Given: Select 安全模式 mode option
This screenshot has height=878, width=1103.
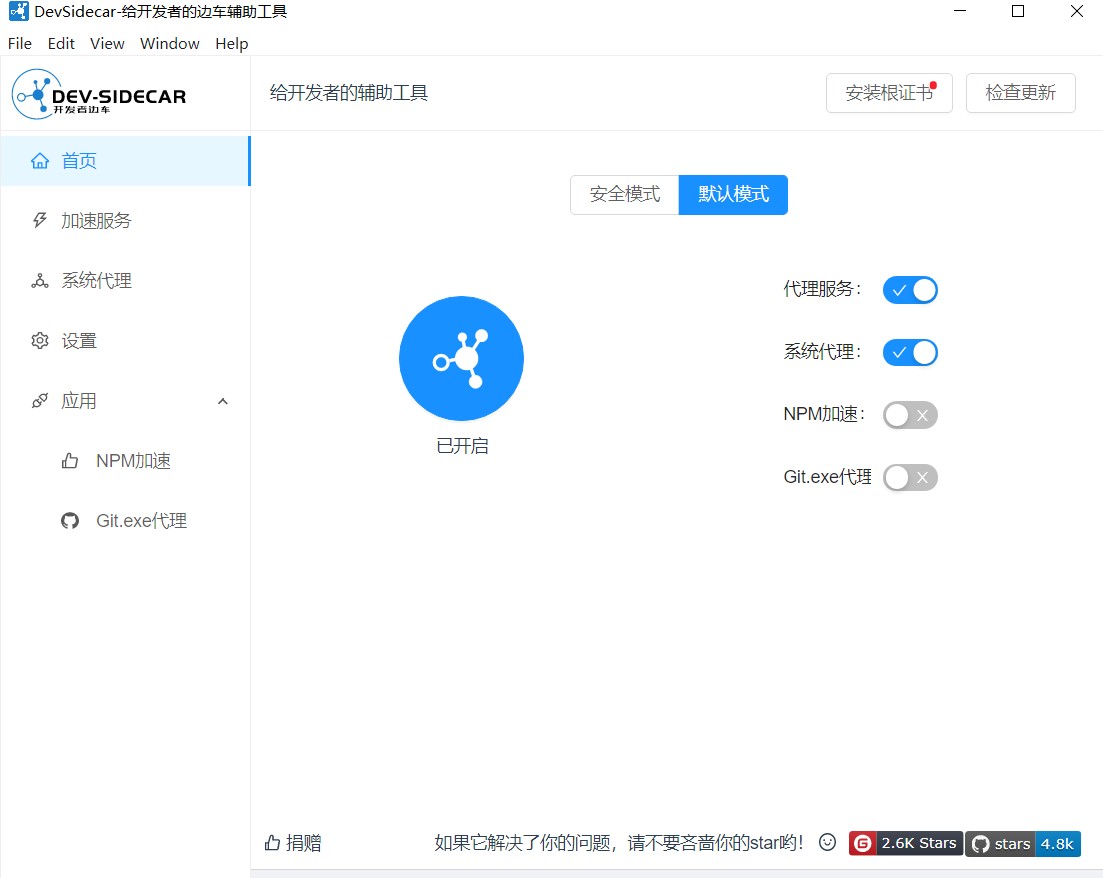Looking at the screenshot, I should (x=625, y=195).
